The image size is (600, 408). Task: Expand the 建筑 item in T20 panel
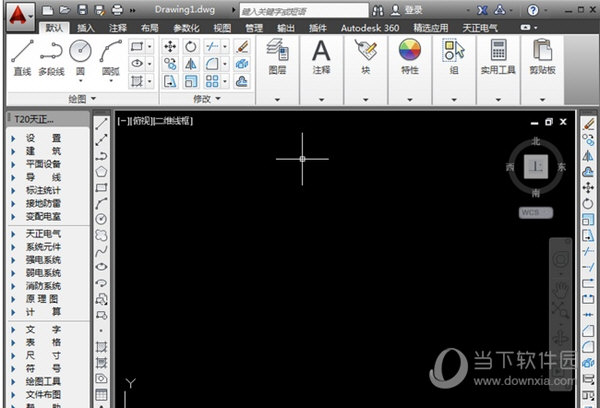coord(43,151)
